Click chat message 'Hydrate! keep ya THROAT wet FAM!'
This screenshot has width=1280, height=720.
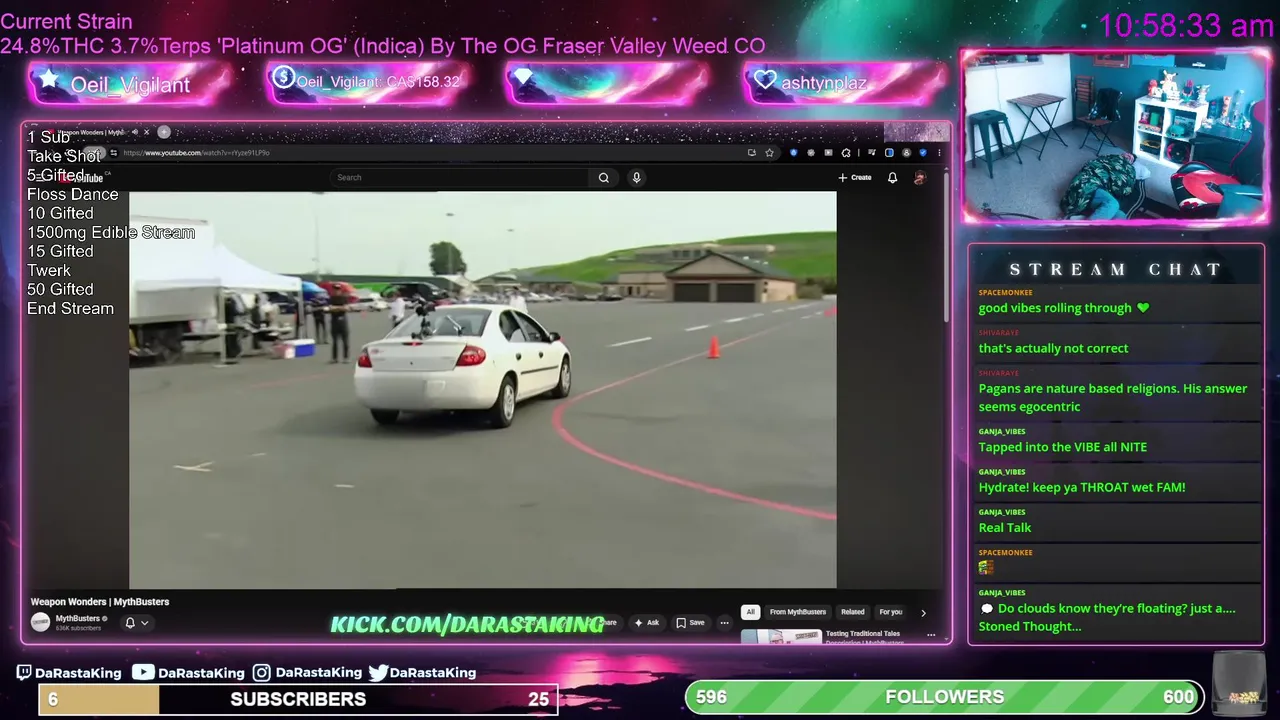pyautogui.click(x=1082, y=487)
